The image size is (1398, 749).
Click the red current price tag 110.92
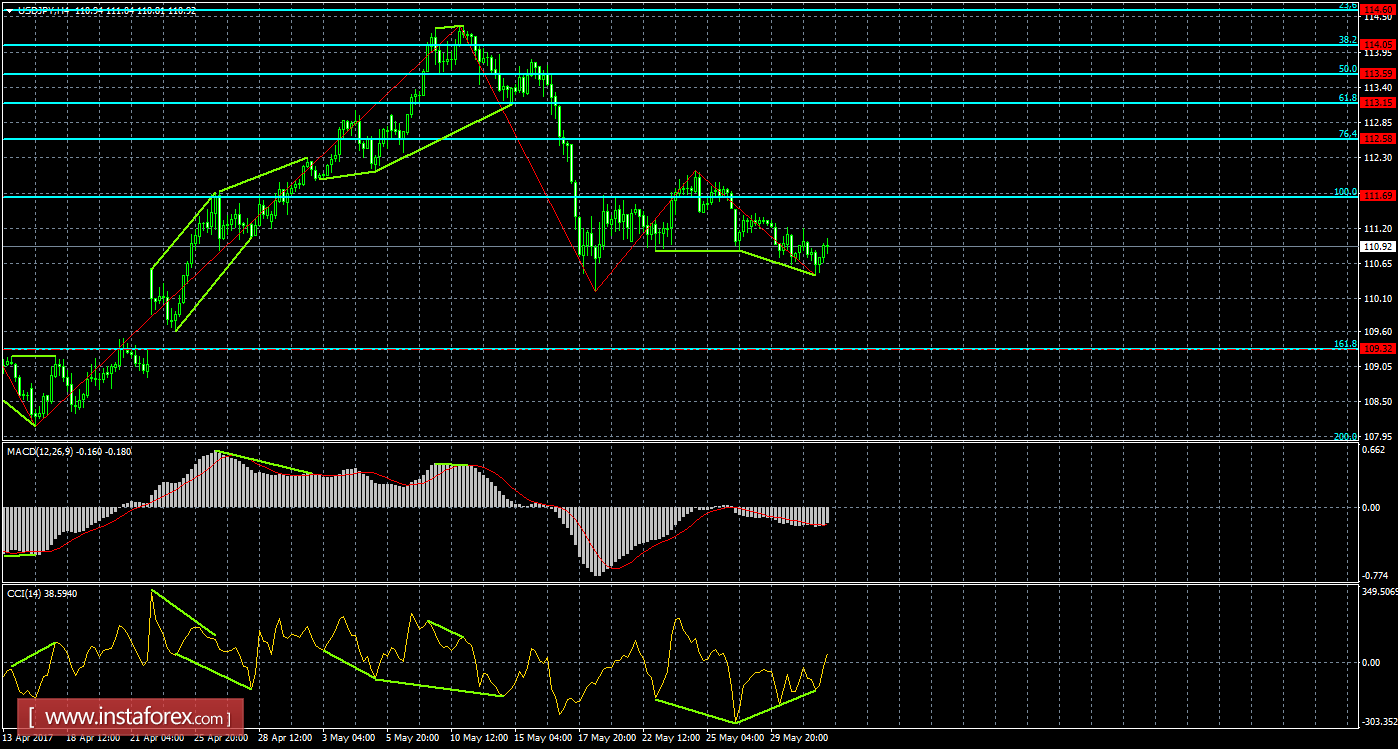tap(1377, 245)
